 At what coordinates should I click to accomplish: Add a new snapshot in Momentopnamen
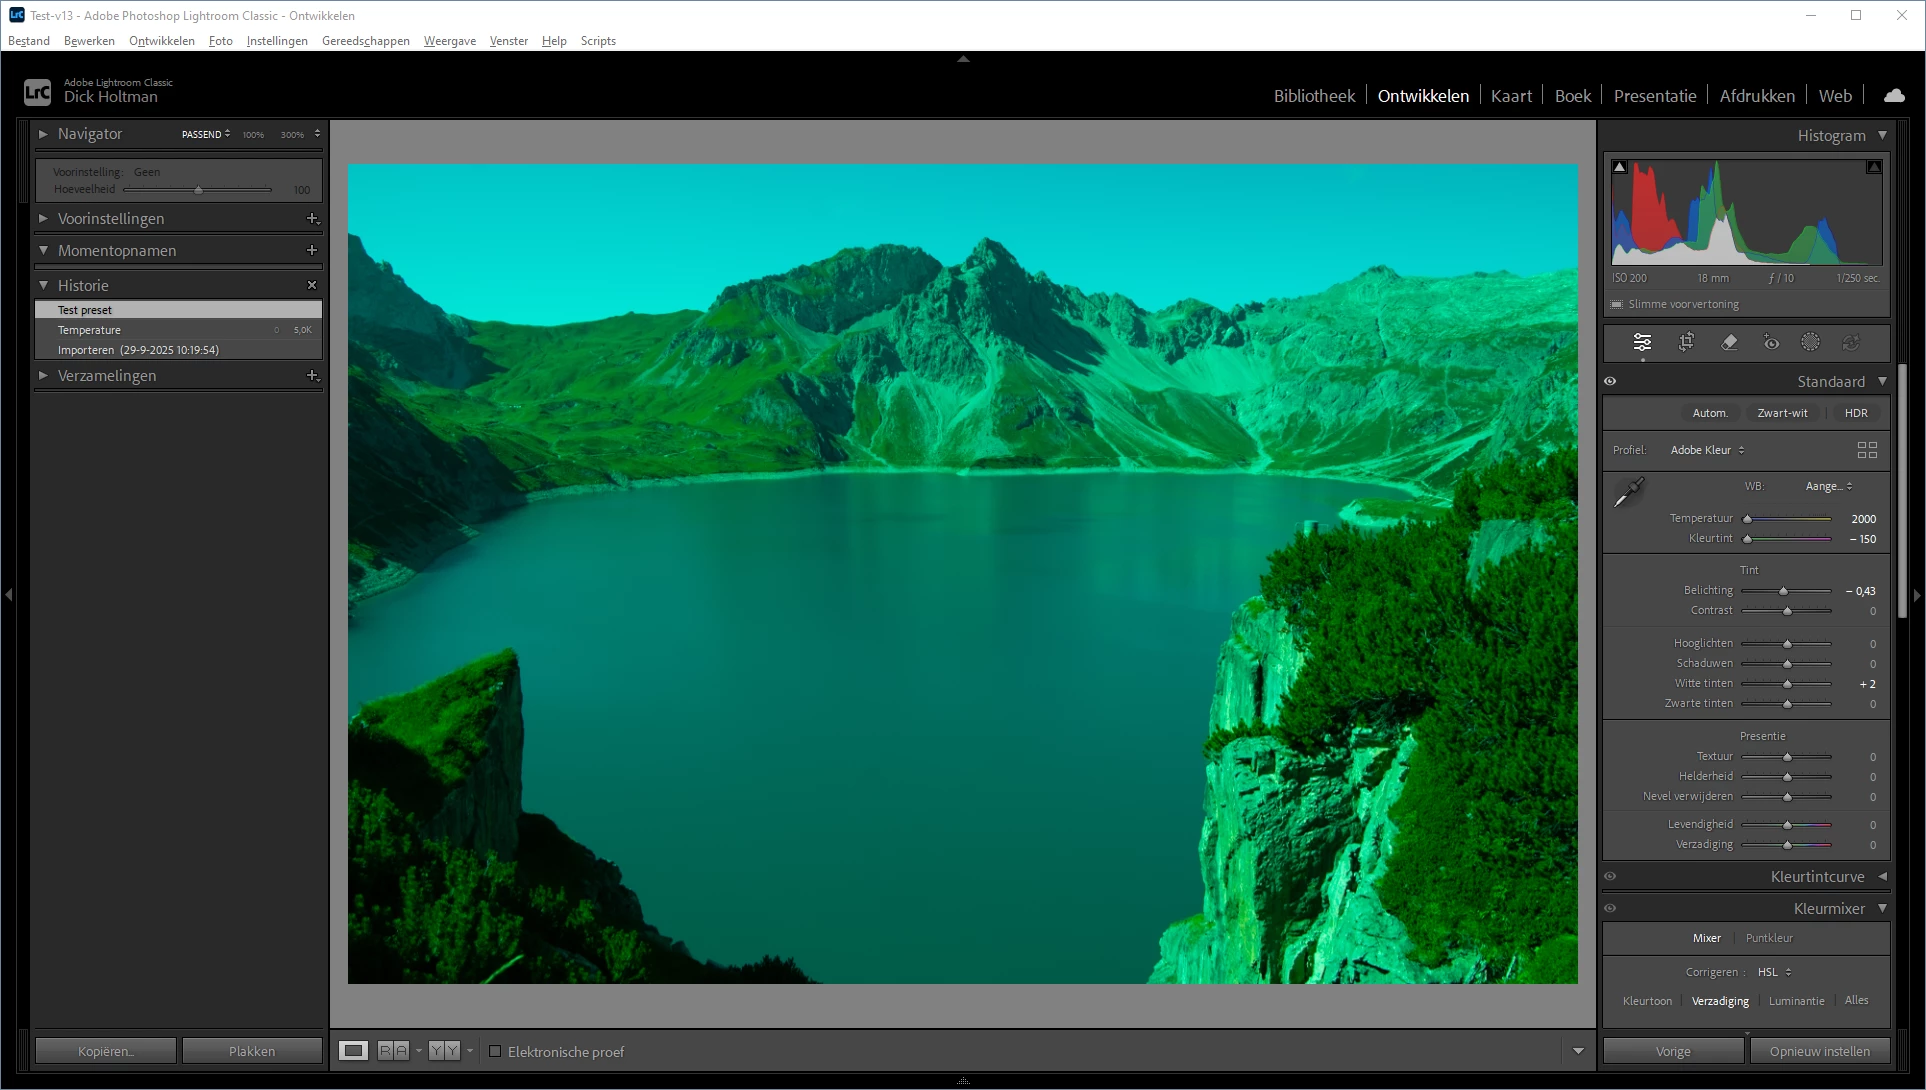pyautogui.click(x=312, y=250)
